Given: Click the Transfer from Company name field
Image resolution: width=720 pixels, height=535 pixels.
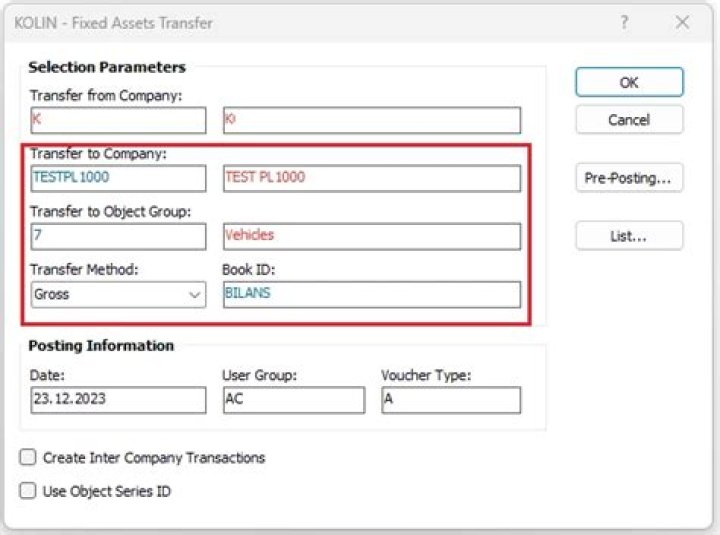Looking at the screenshot, I should tap(371, 120).
